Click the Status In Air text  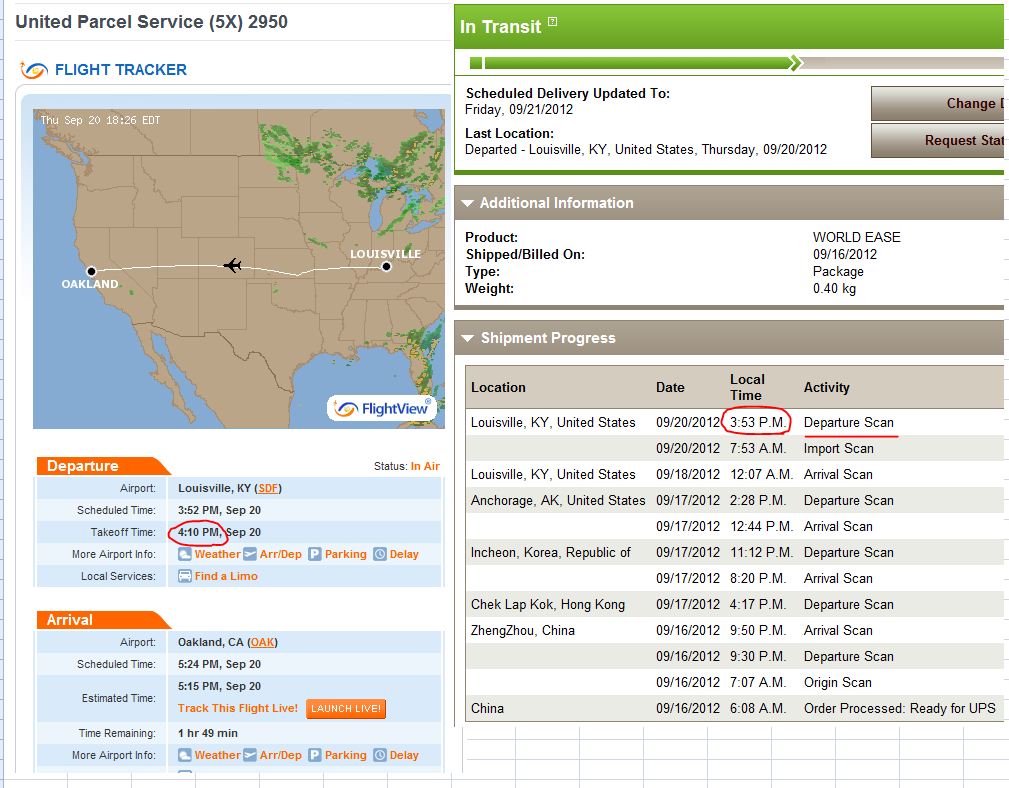click(x=407, y=466)
